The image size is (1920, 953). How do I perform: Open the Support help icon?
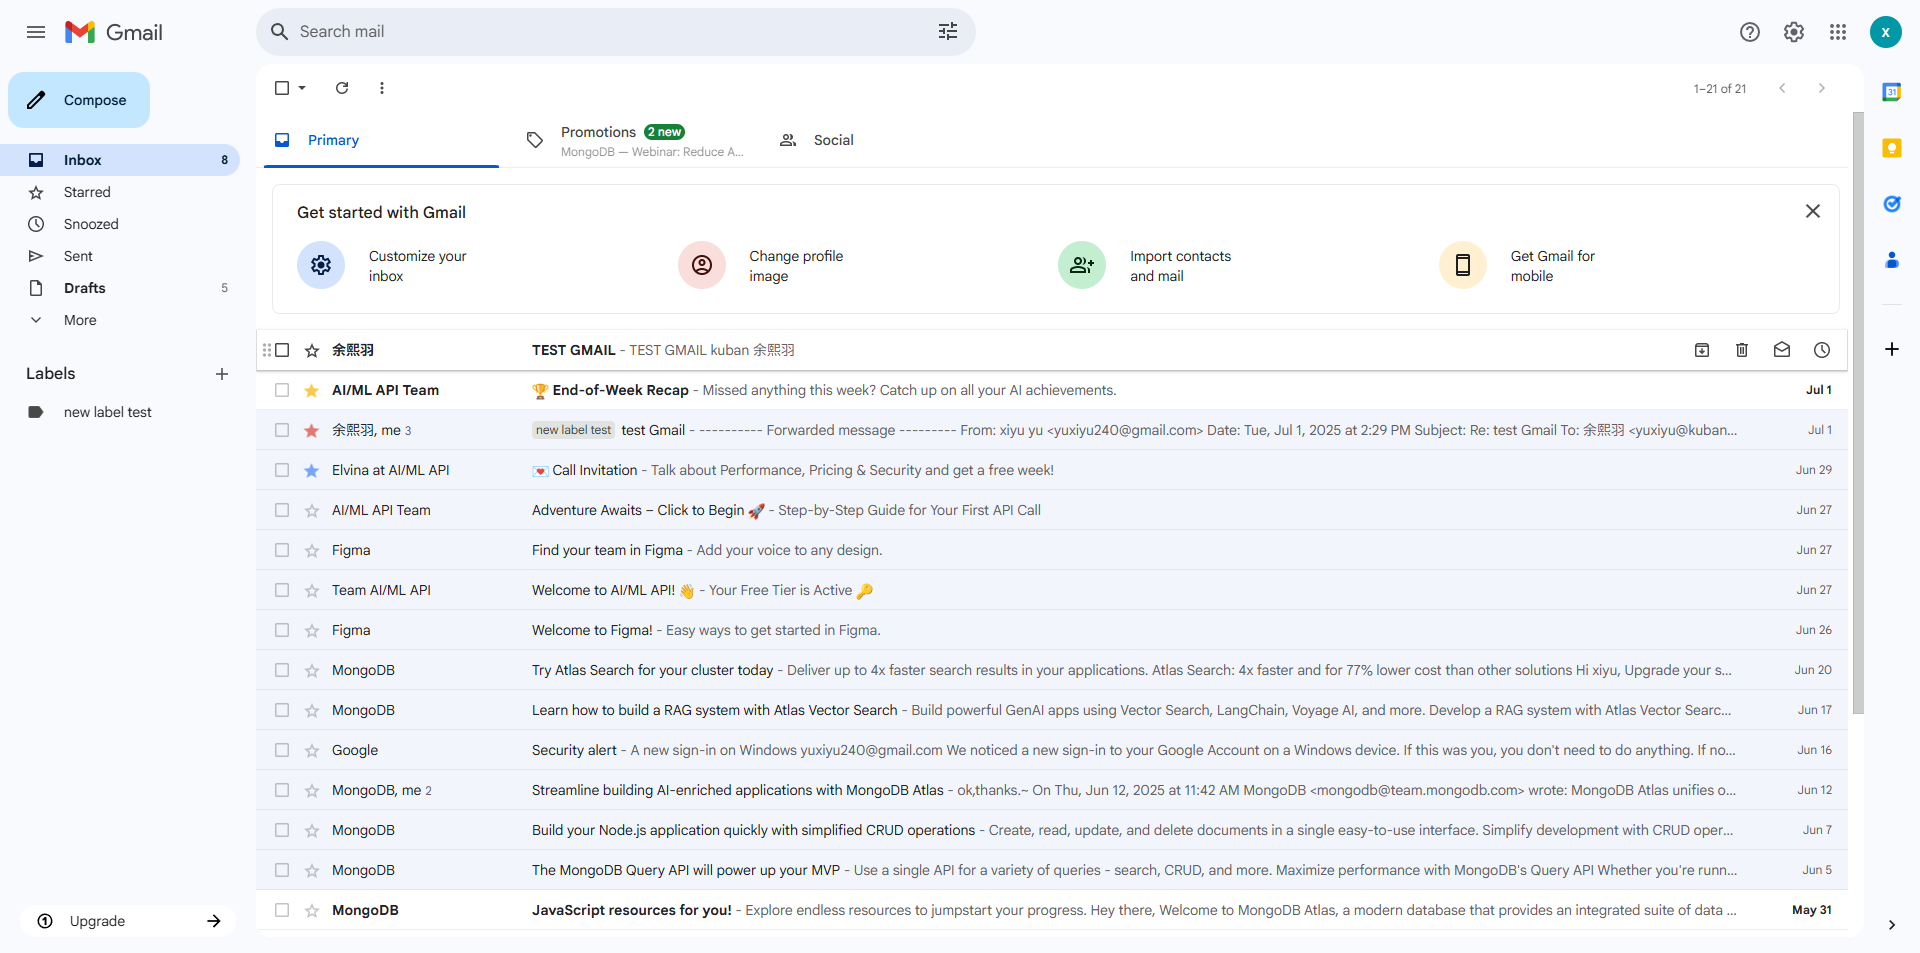point(1750,32)
